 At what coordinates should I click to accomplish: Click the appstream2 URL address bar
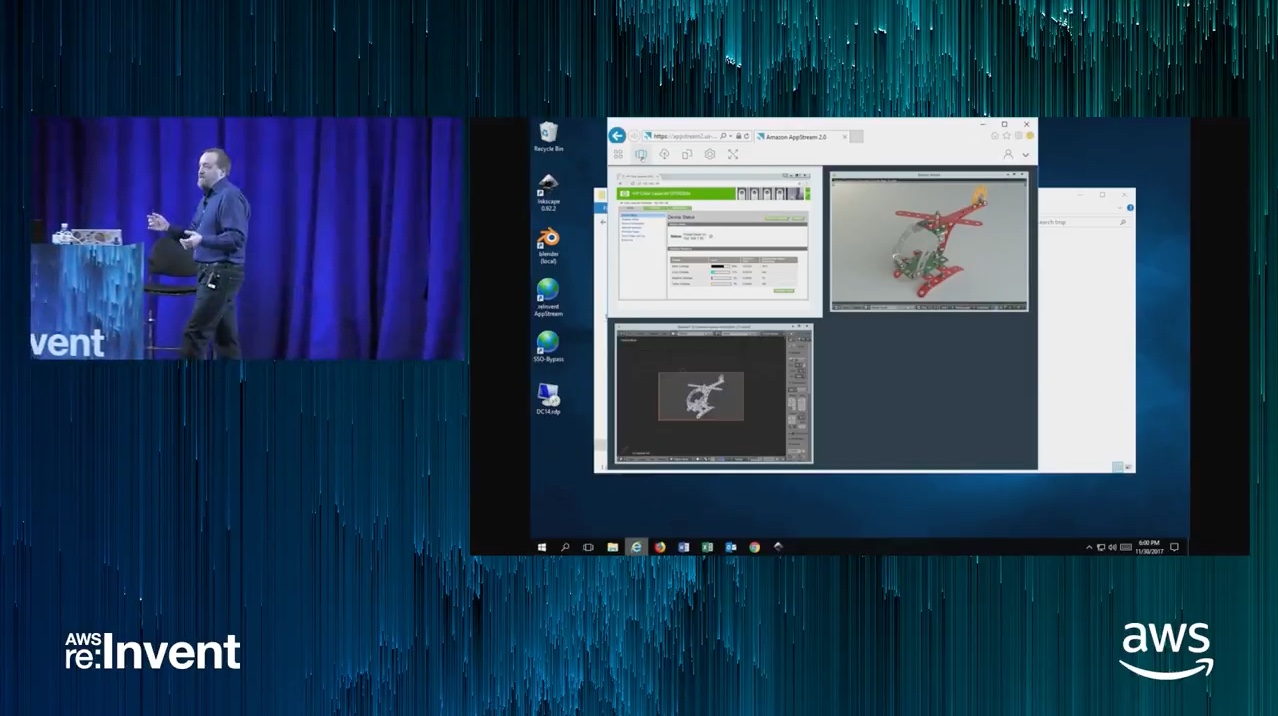682,136
